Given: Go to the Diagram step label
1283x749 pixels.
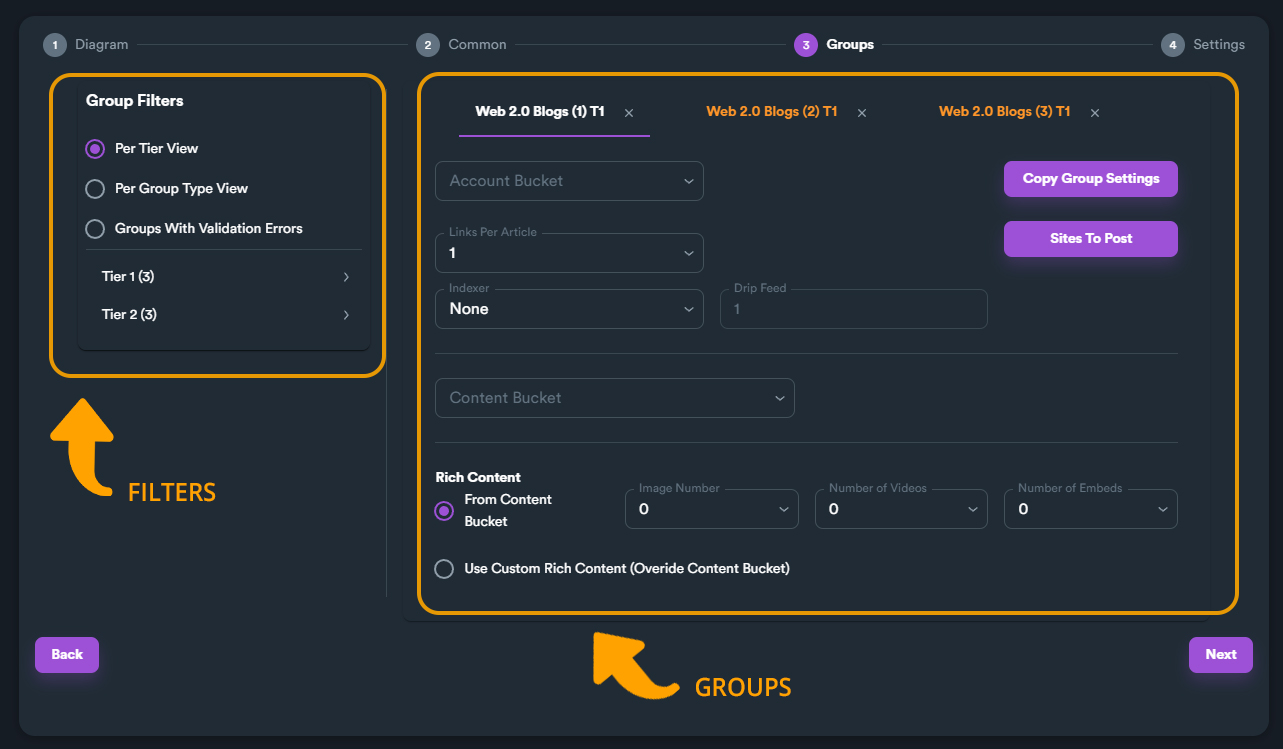Looking at the screenshot, I should [x=102, y=45].
